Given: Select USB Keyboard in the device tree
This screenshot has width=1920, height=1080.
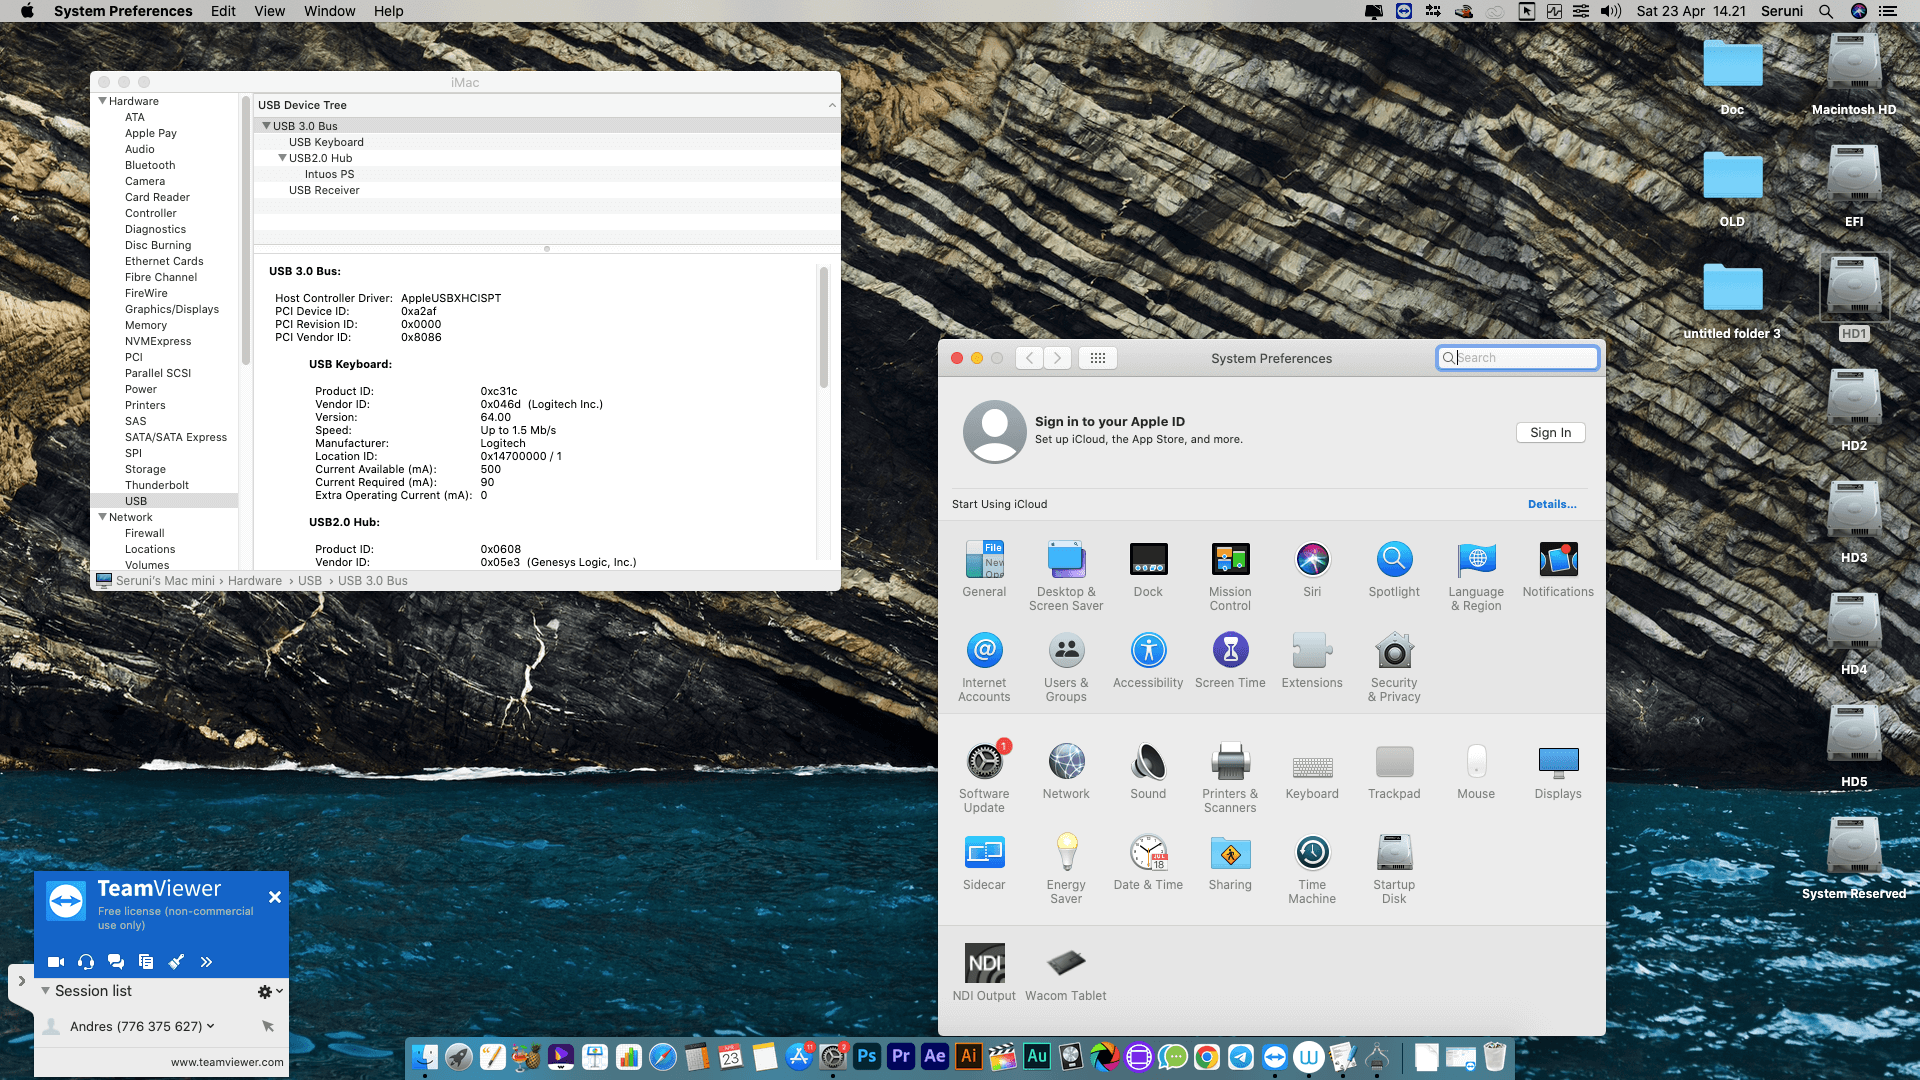Looking at the screenshot, I should click(x=326, y=142).
